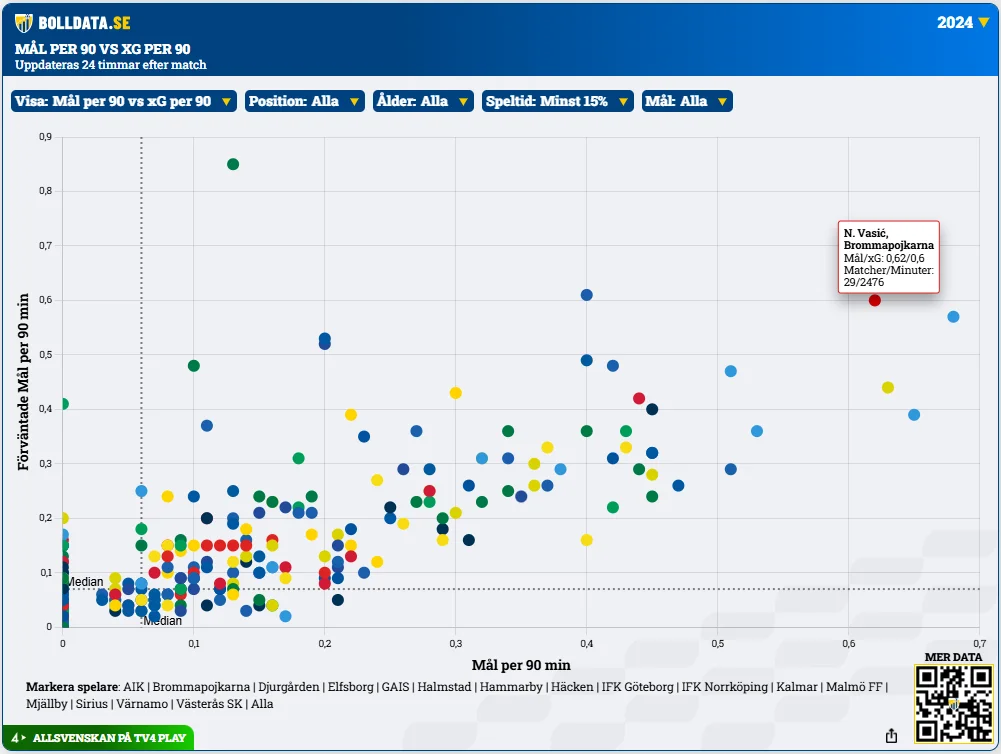
Task: Highlight Hammarby players
Action: point(511,687)
